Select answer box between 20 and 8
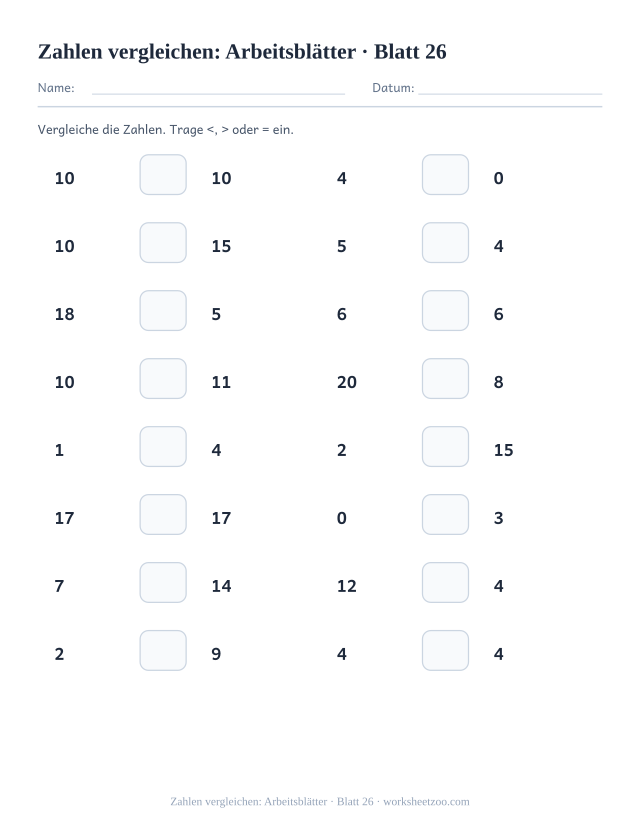The image size is (640, 829). tap(445, 379)
